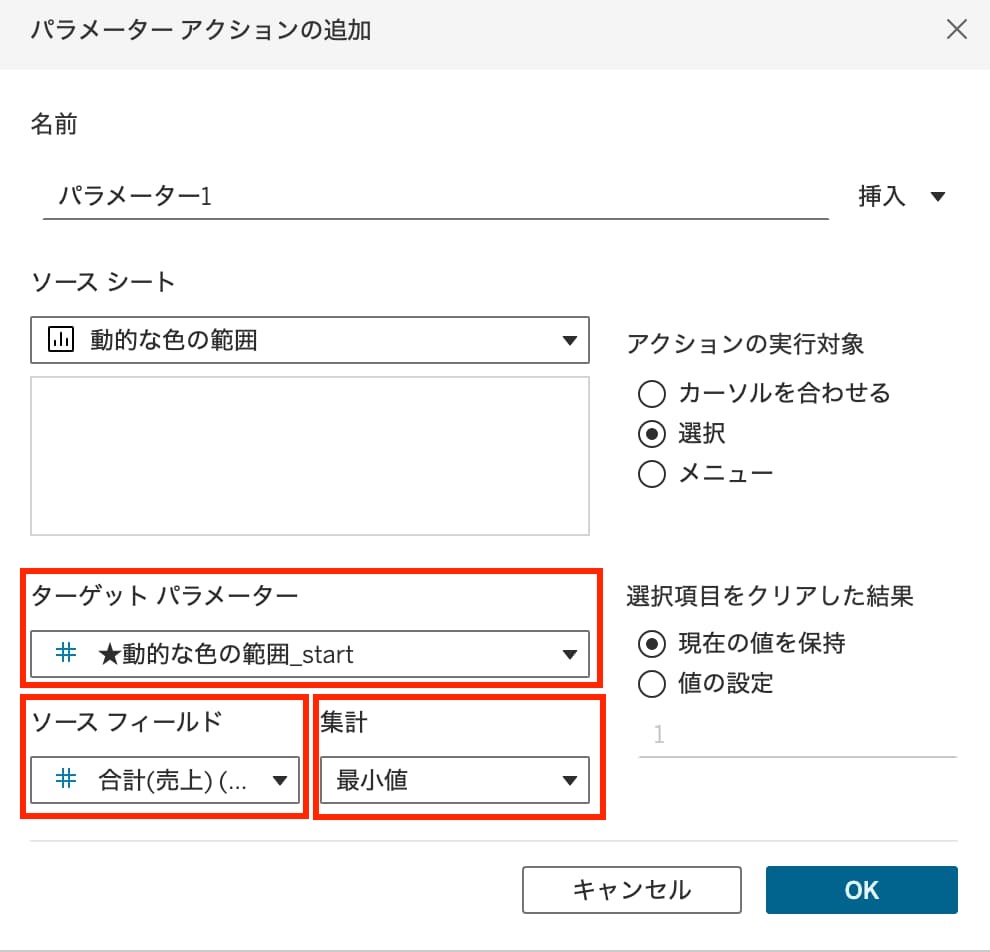Expand the 動的な色の範囲 source sheet dropdown arrow
Screen dimensions: 990x952
coord(569,341)
